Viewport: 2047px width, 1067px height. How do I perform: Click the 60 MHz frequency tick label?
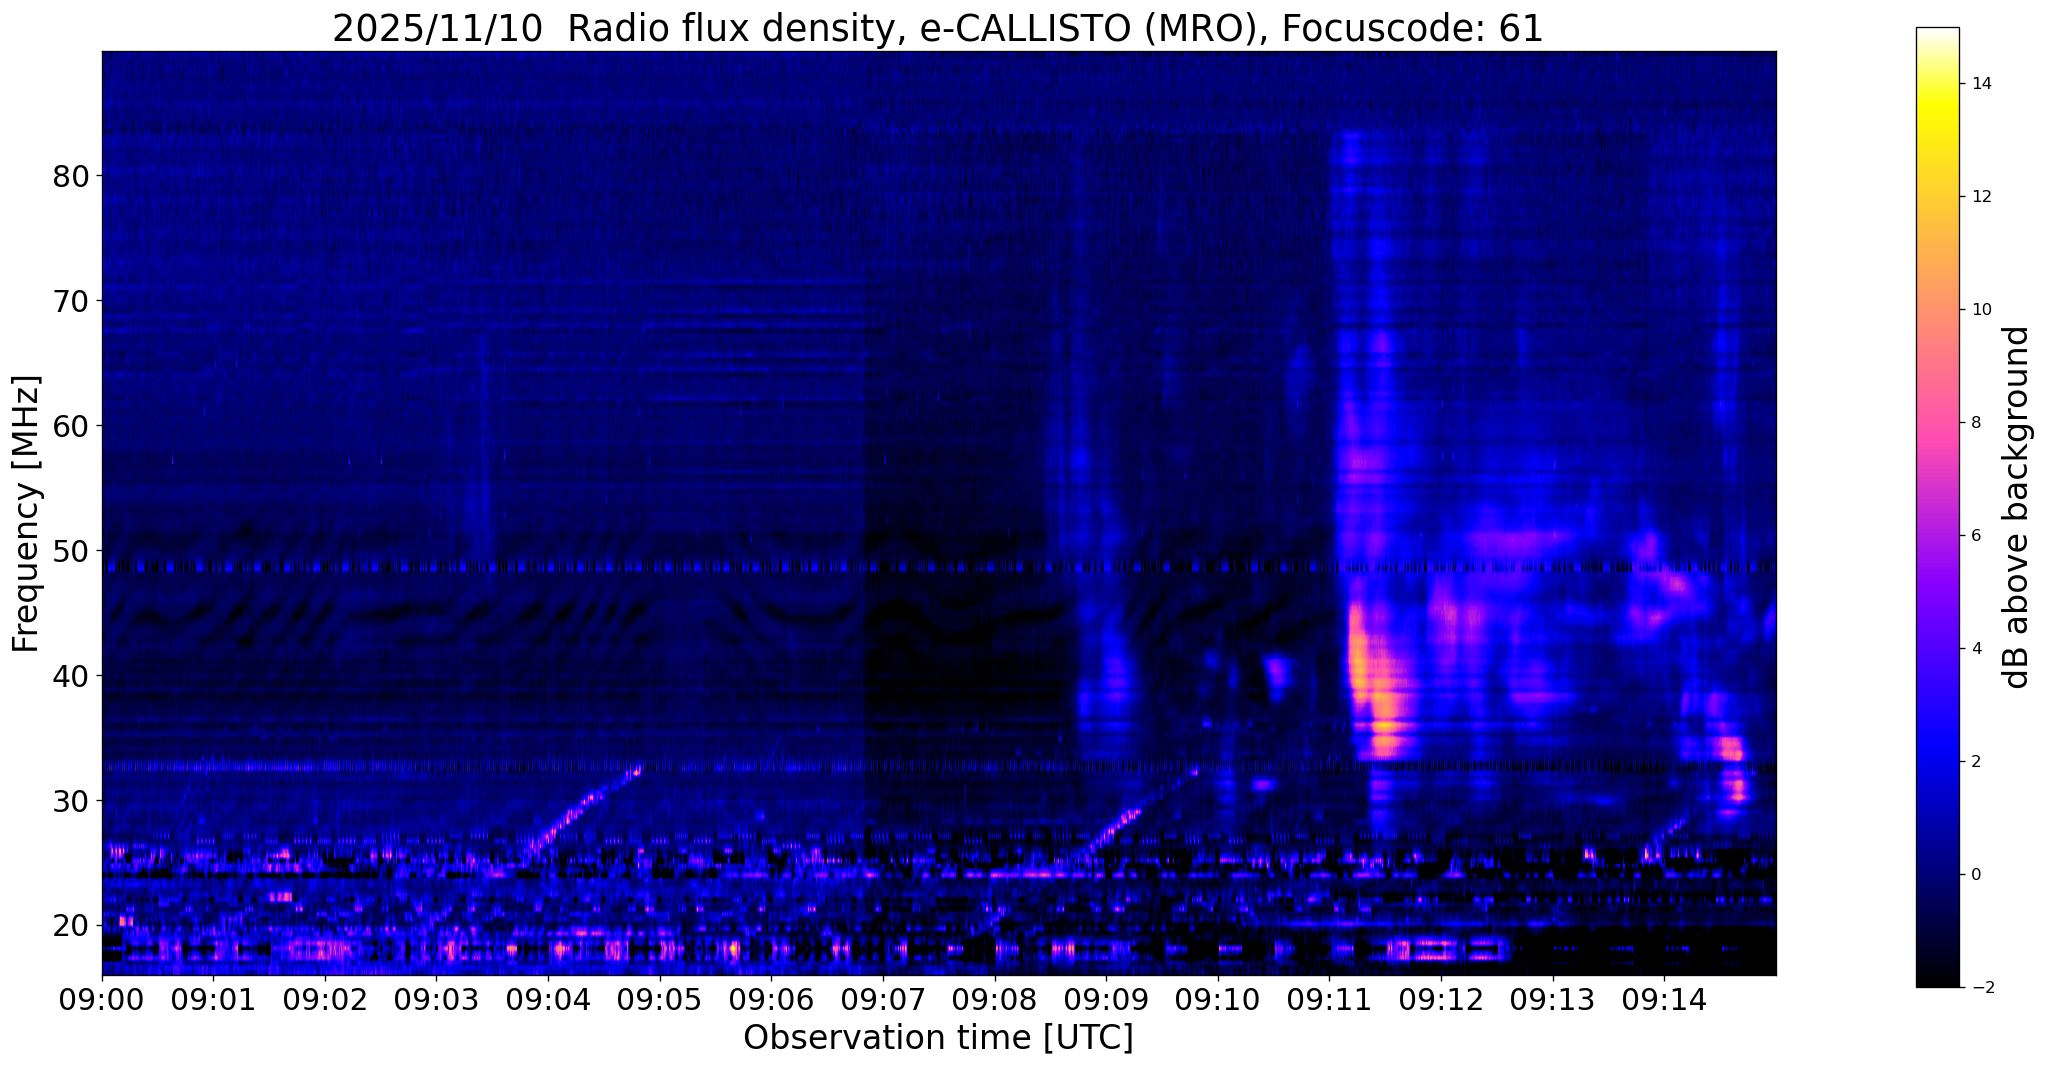pyautogui.click(x=71, y=426)
